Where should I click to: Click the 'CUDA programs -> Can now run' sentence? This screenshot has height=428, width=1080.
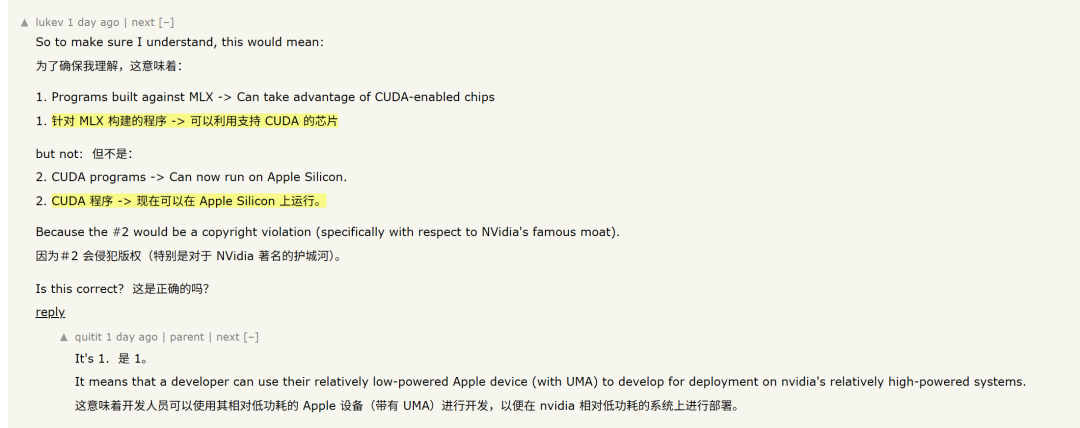point(199,177)
